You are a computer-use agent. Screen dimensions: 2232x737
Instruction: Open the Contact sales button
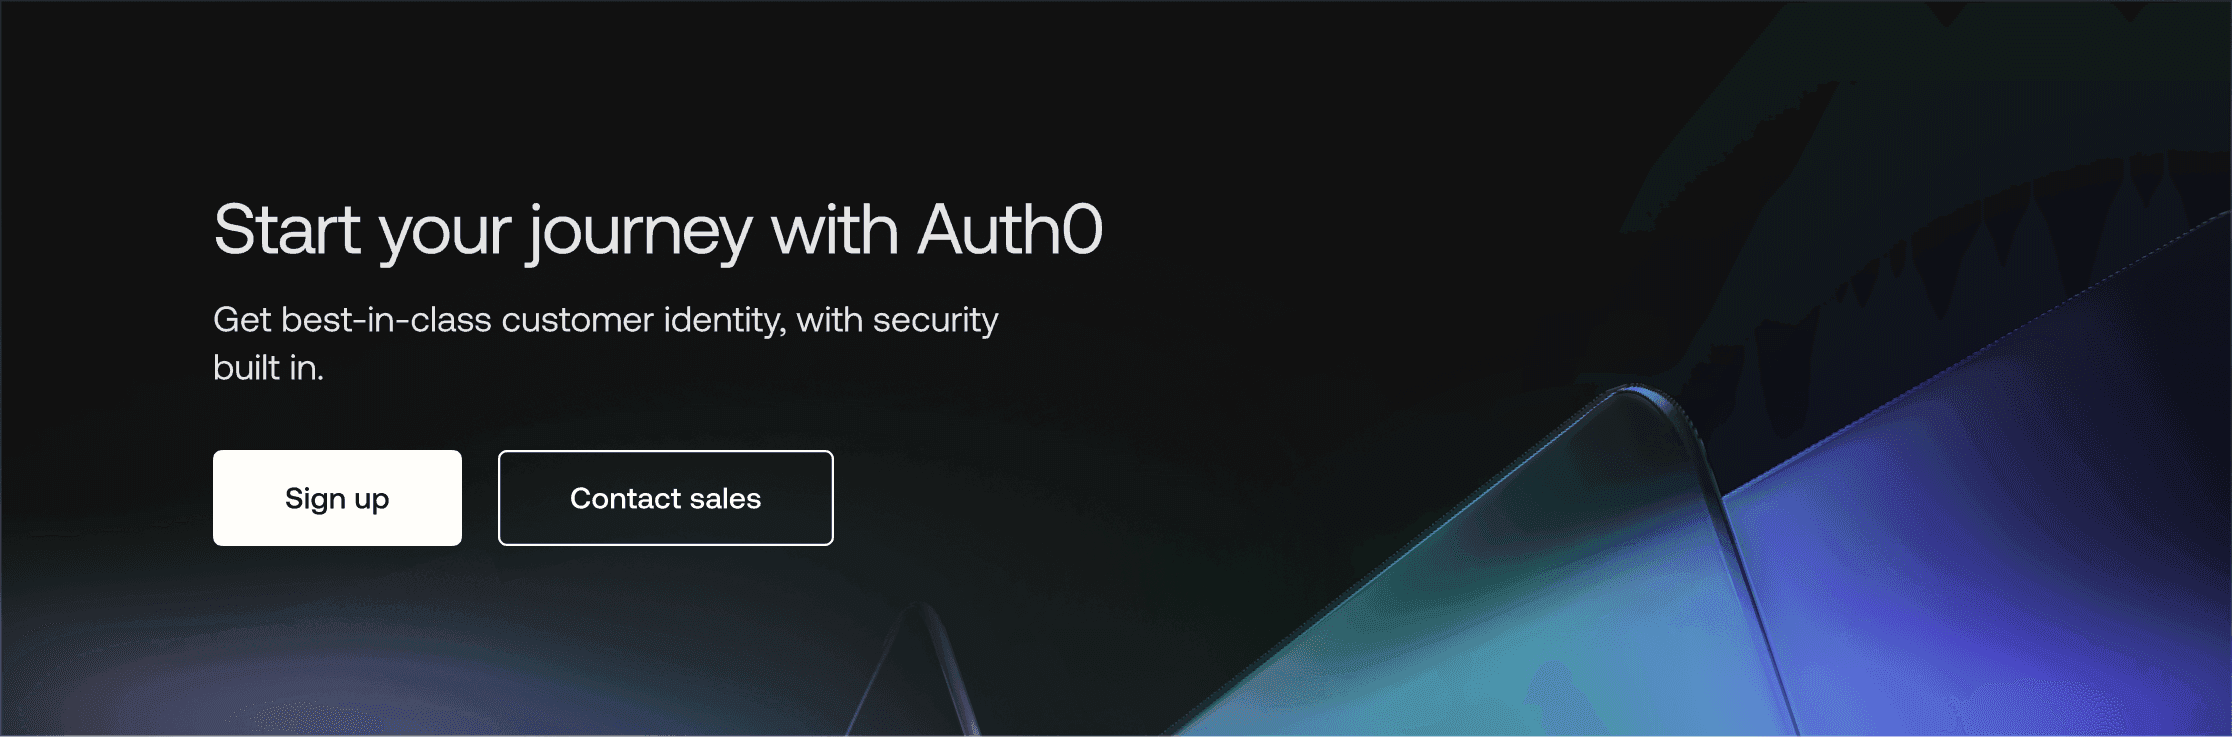(665, 498)
